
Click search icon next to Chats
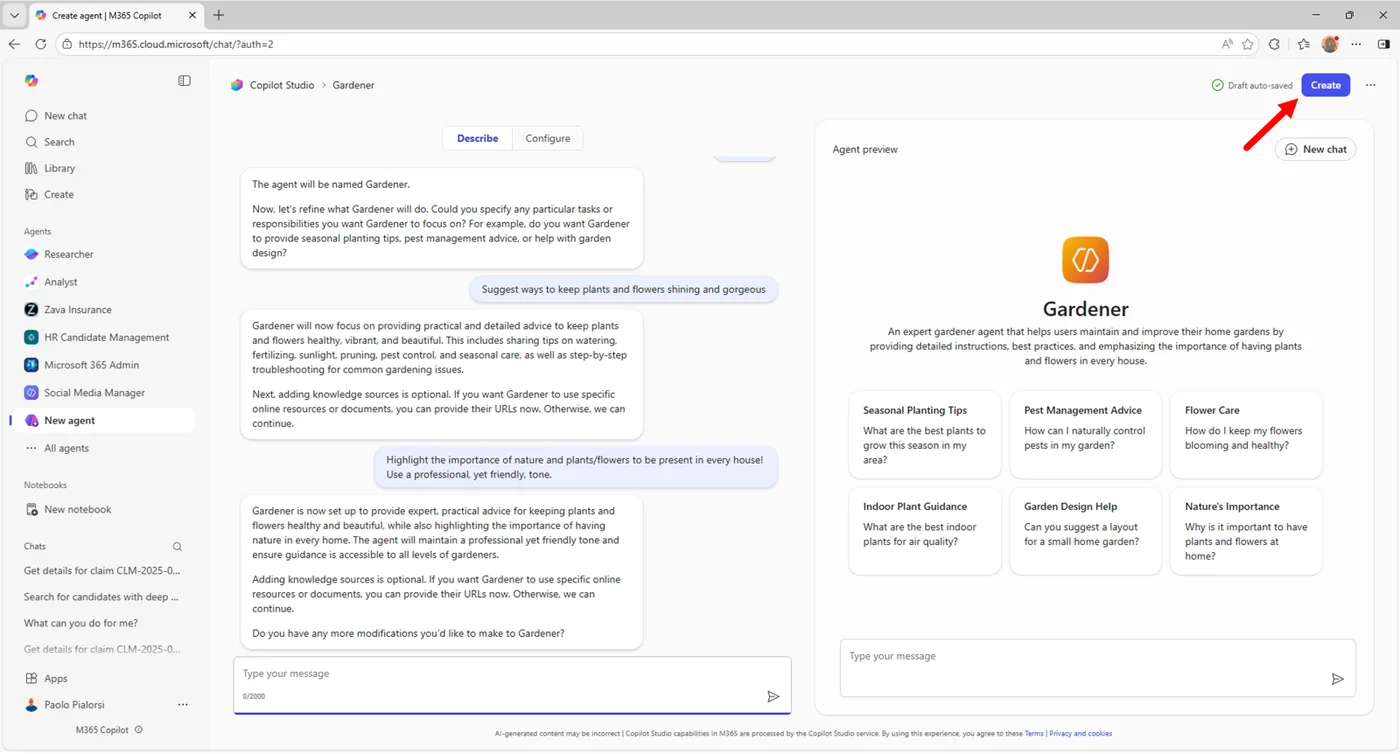coord(177,547)
